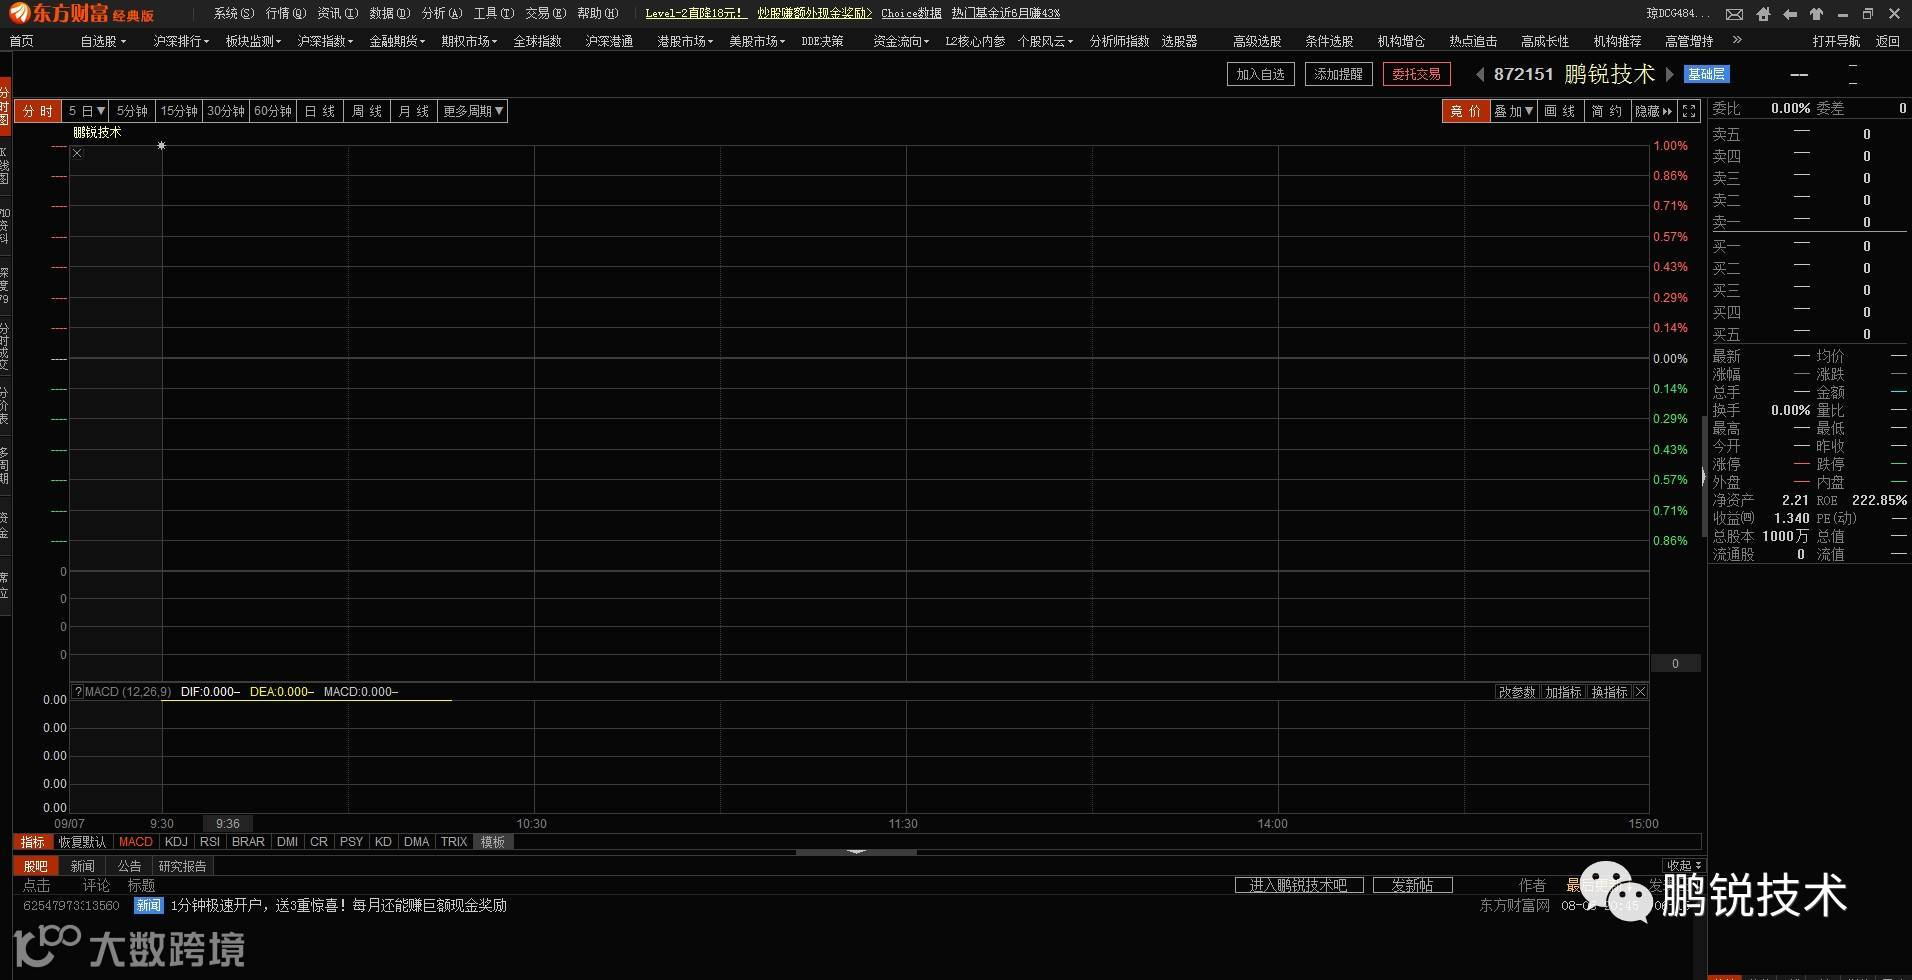The image size is (1912, 980).
Task: Click 进入鹏锐技术吧 button
Action: coord(1299,885)
